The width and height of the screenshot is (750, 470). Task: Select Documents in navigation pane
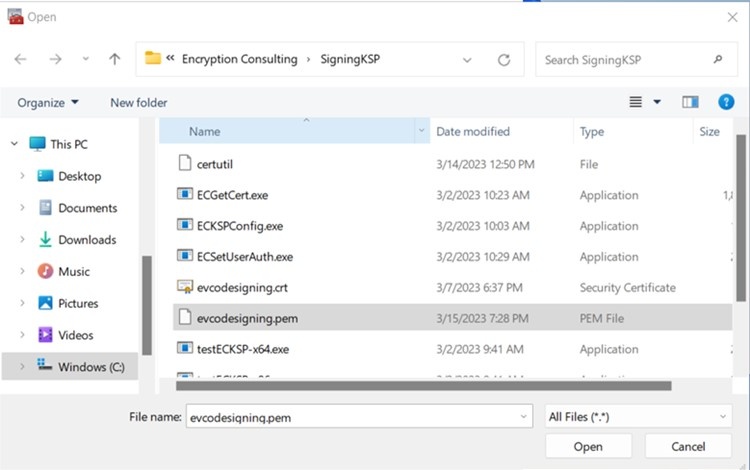pos(88,208)
